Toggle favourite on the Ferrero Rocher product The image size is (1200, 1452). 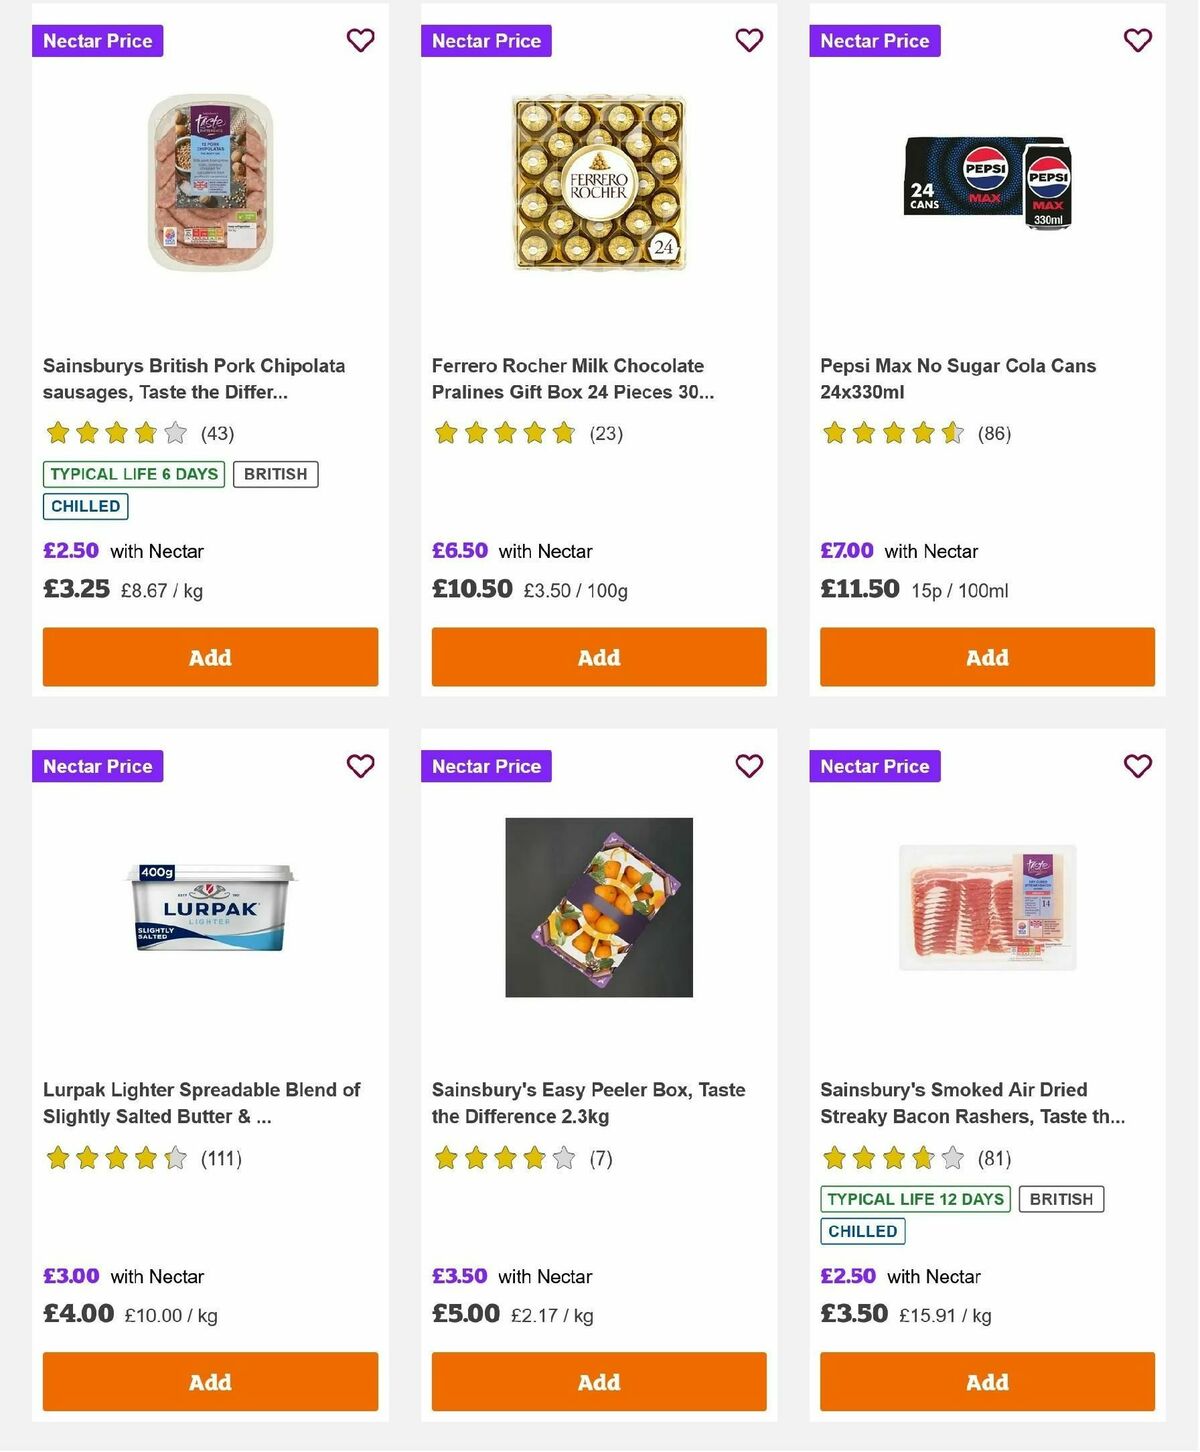pos(749,40)
